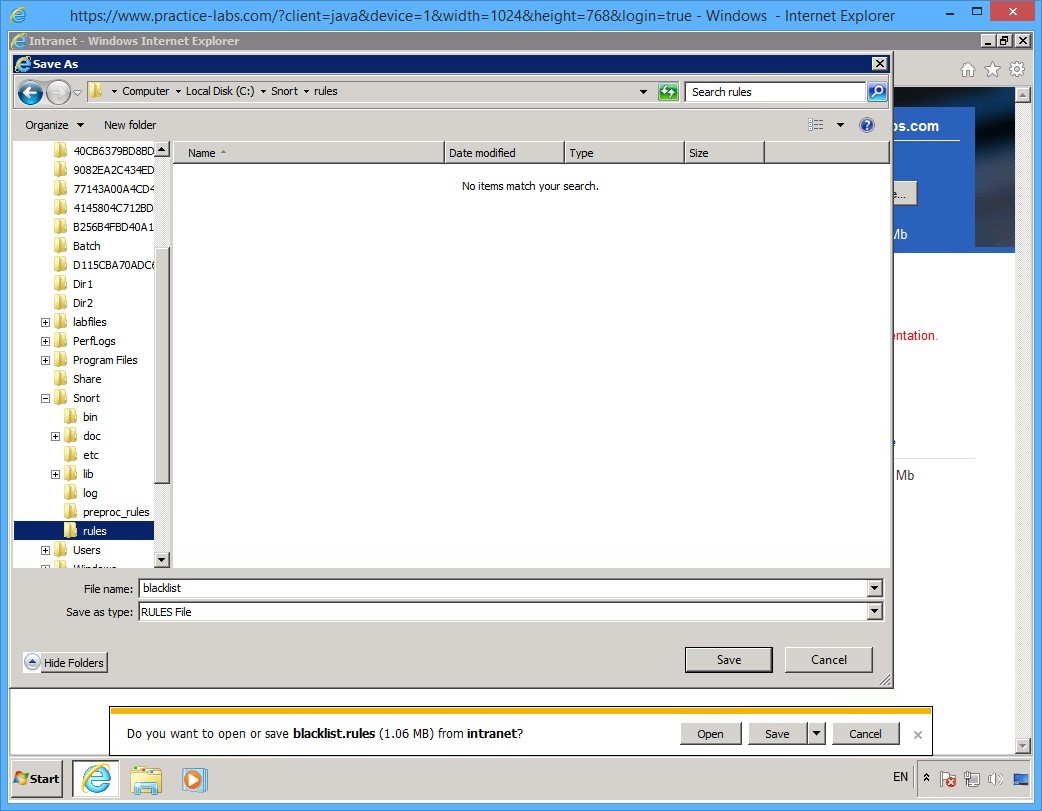Click the search magnifier icon
This screenshot has height=811, width=1042.
876,91
